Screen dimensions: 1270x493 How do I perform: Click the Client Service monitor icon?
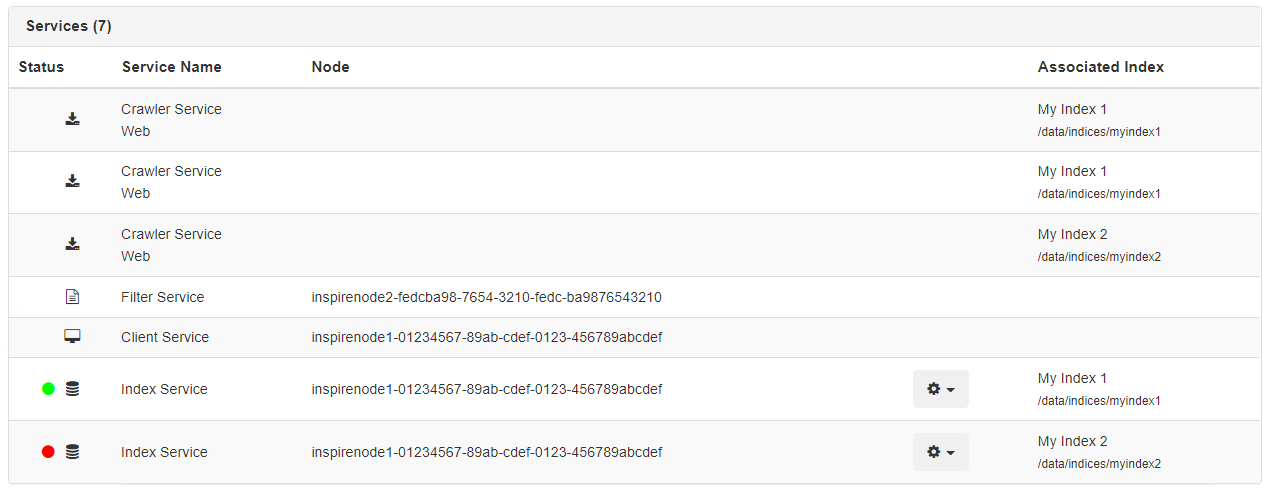(72, 337)
